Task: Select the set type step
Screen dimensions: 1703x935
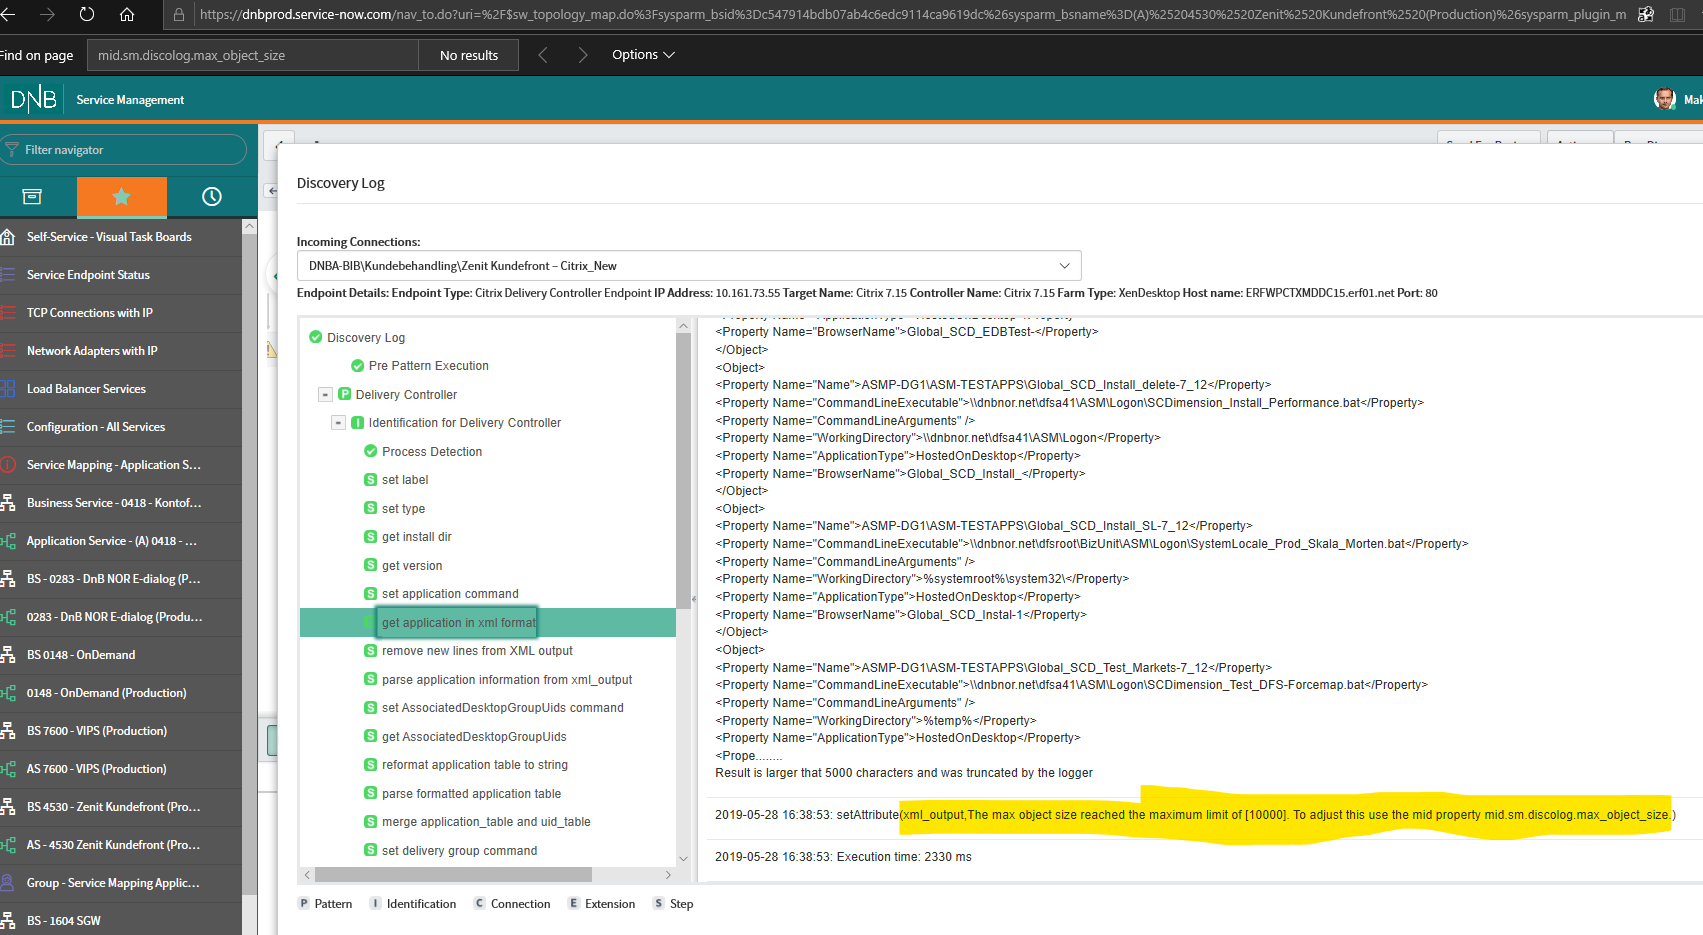Action: pyautogui.click(x=403, y=509)
